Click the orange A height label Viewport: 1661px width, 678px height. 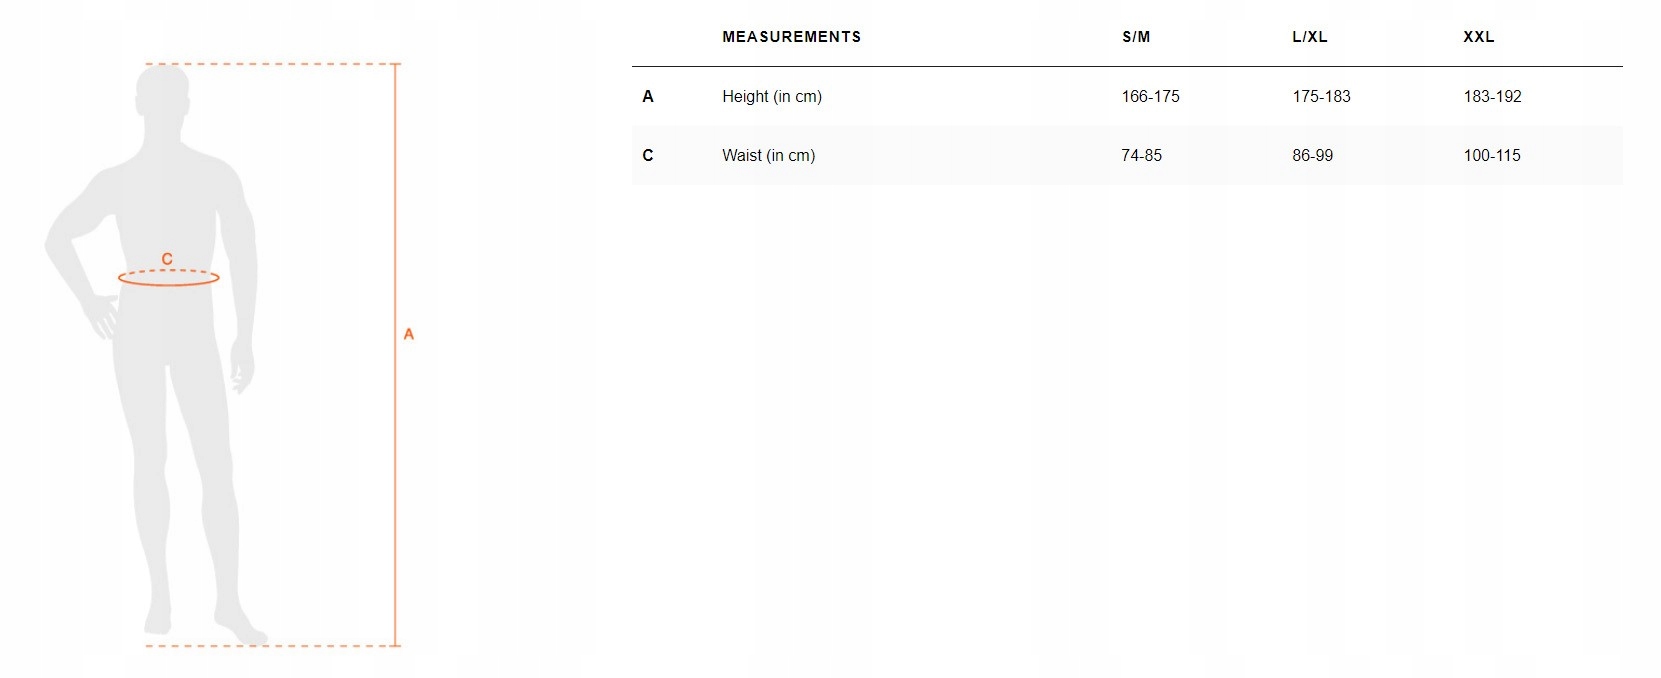408,334
